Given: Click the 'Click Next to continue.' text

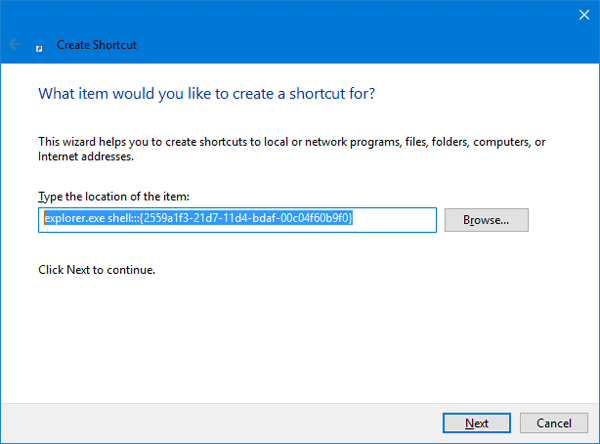Looking at the screenshot, I should pyautogui.click(x=97, y=270).
